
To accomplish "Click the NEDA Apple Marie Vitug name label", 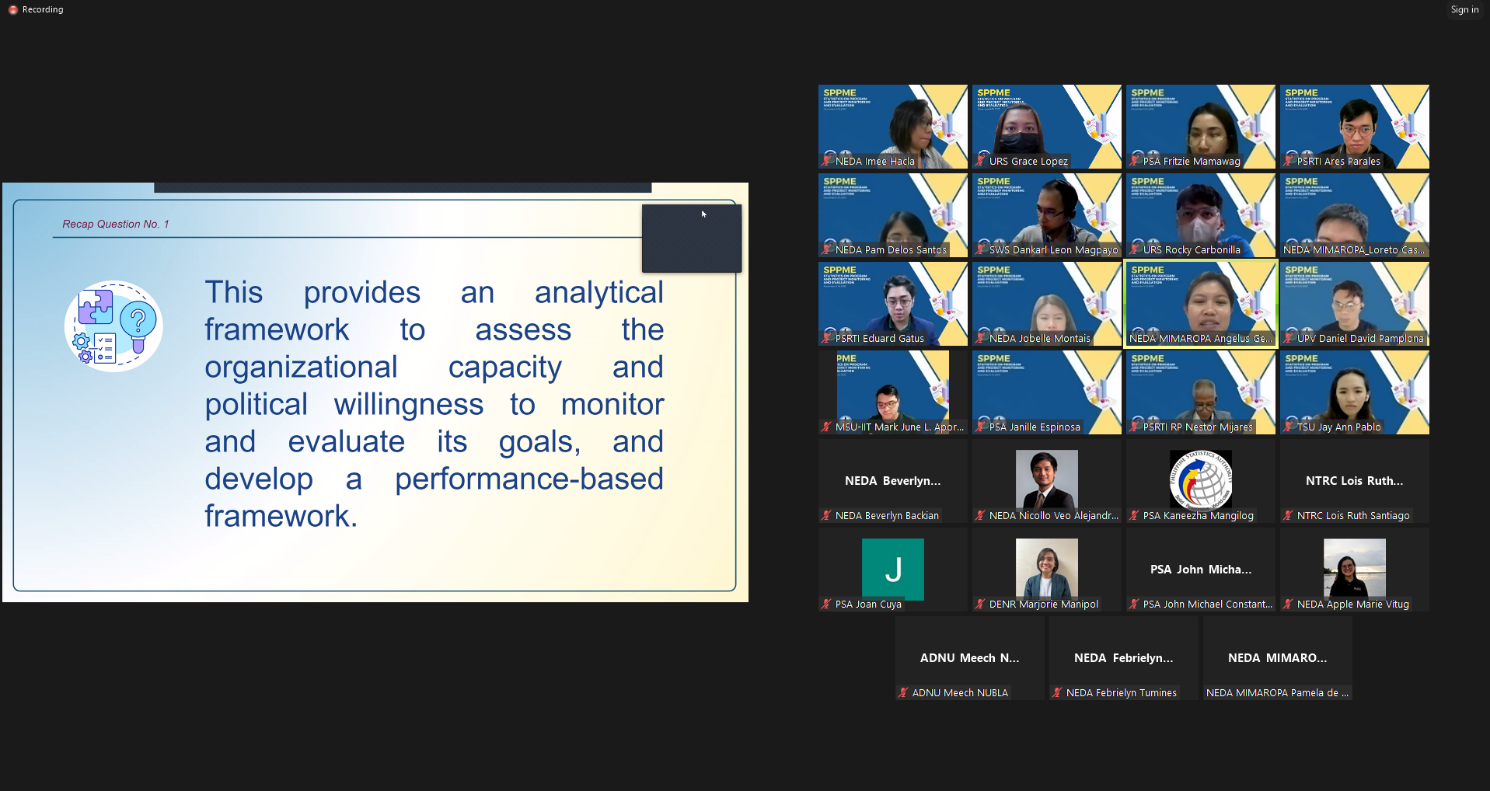I will (1352, 604).
